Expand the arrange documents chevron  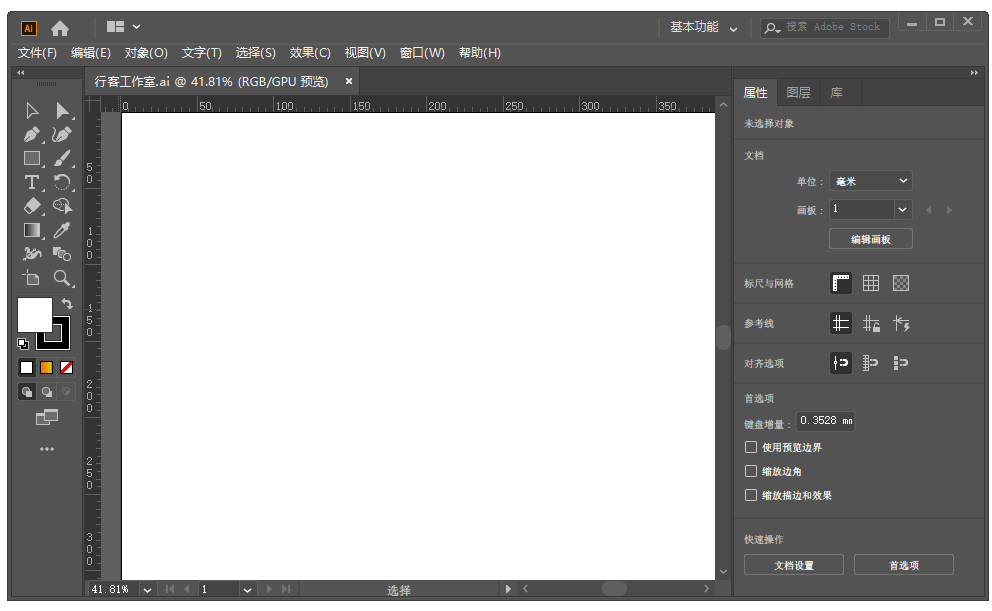(137, 27)
